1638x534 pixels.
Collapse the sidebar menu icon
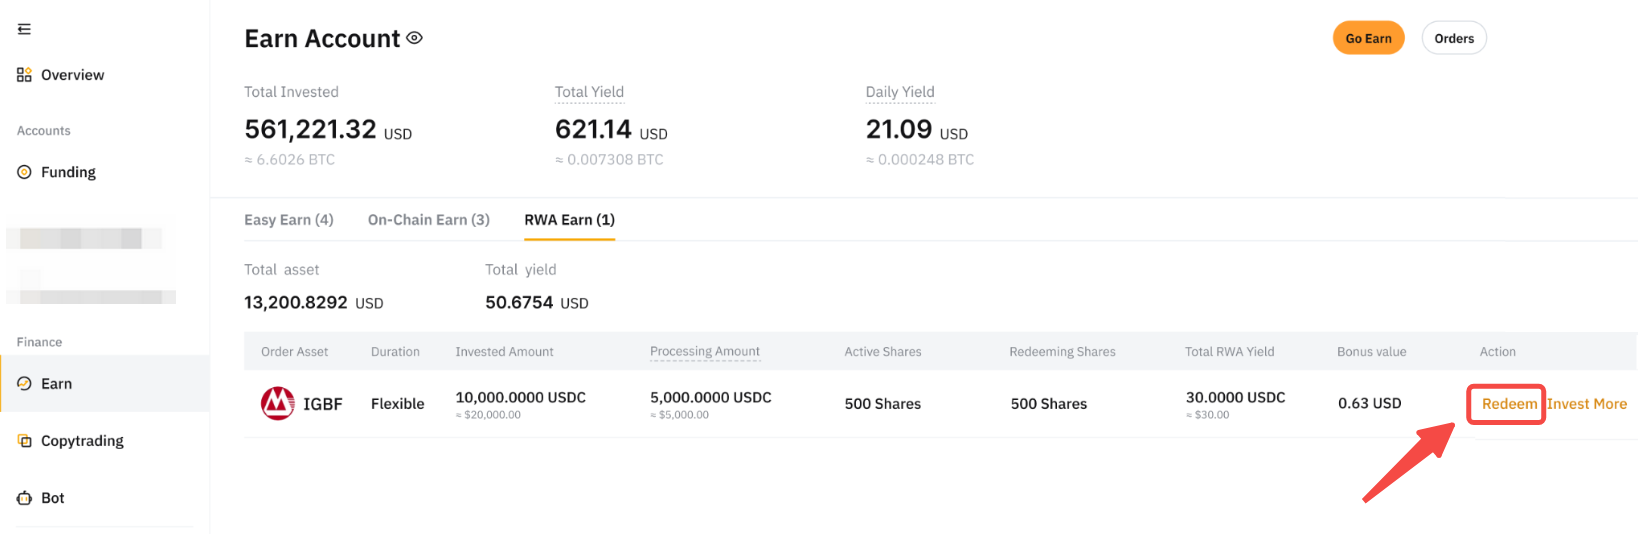(x=24, y=29)
